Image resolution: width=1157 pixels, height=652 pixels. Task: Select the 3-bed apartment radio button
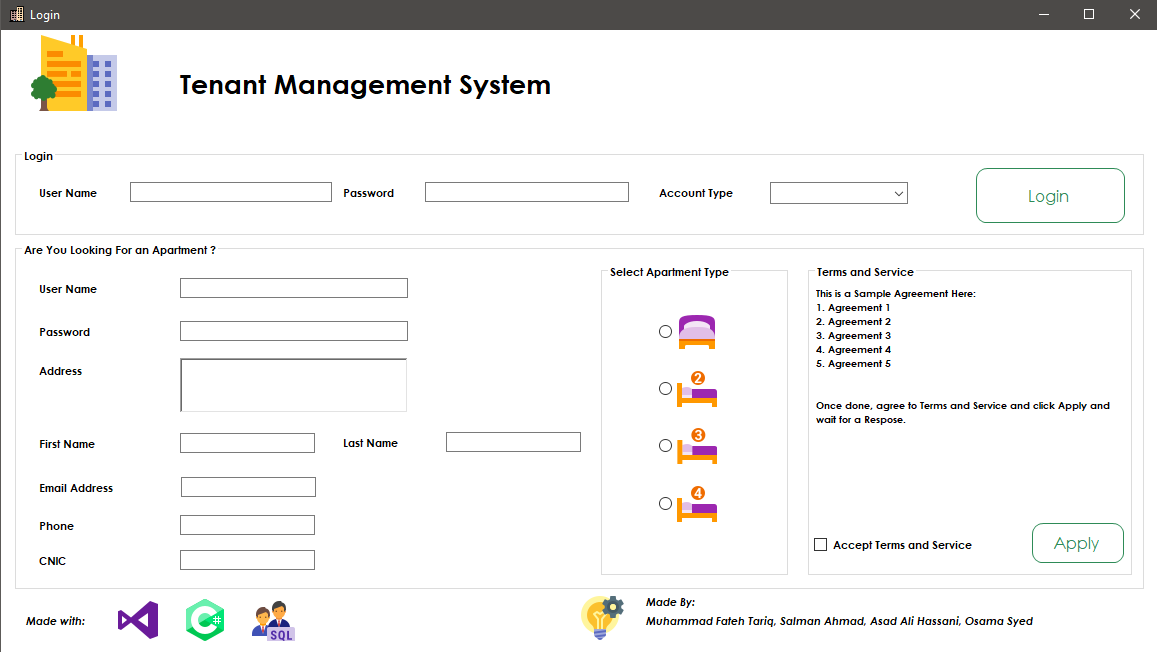(x=665, y=446)
